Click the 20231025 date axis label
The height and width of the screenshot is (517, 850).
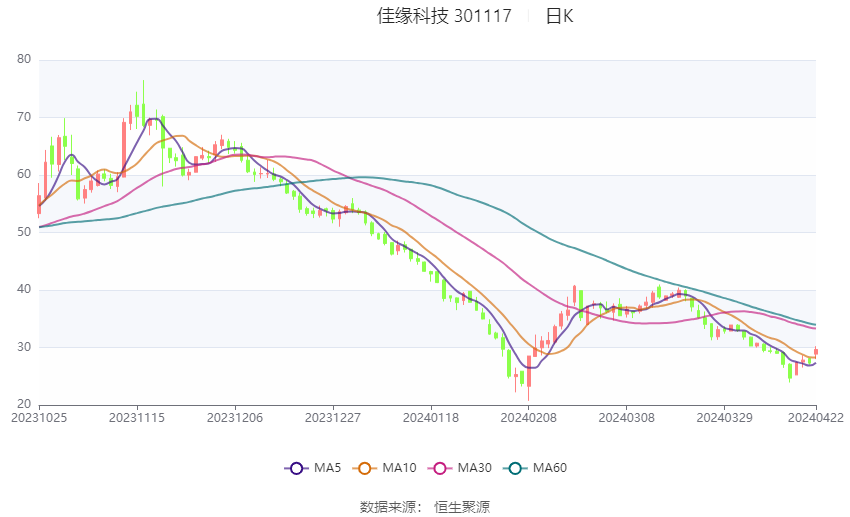[39, 418]
